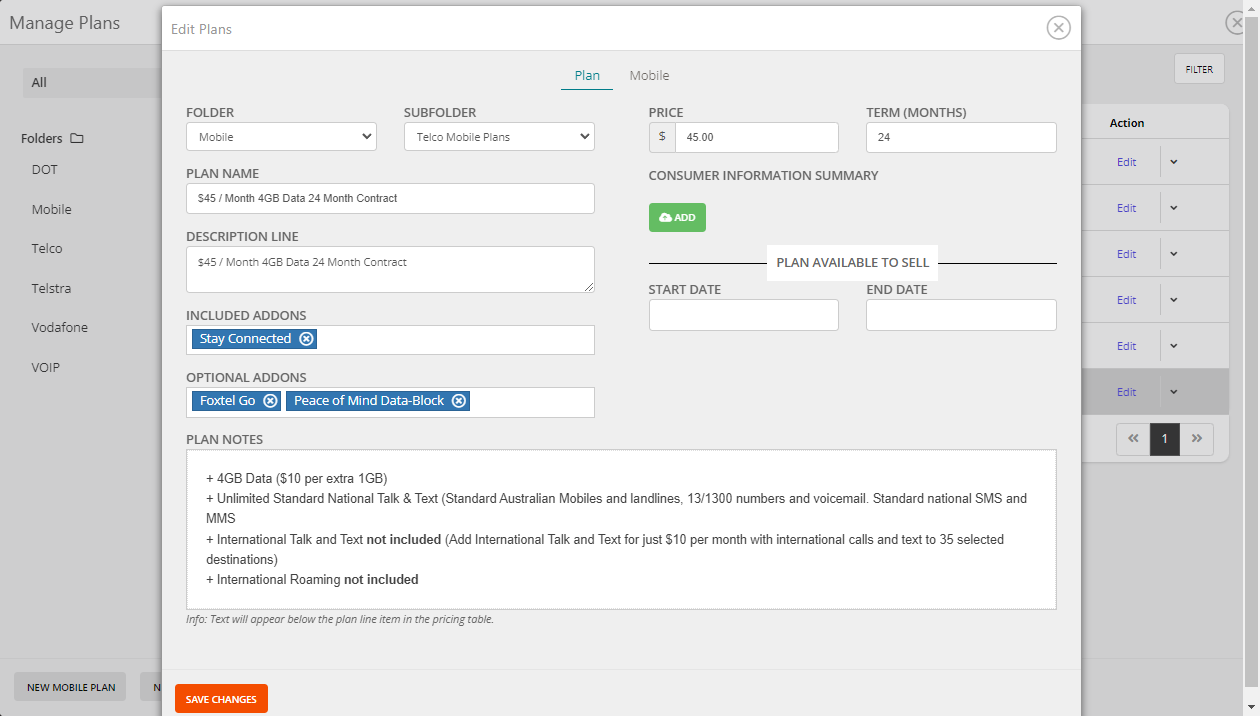
Task: Open the Folder dropdown
Action: tap(281, 137)
